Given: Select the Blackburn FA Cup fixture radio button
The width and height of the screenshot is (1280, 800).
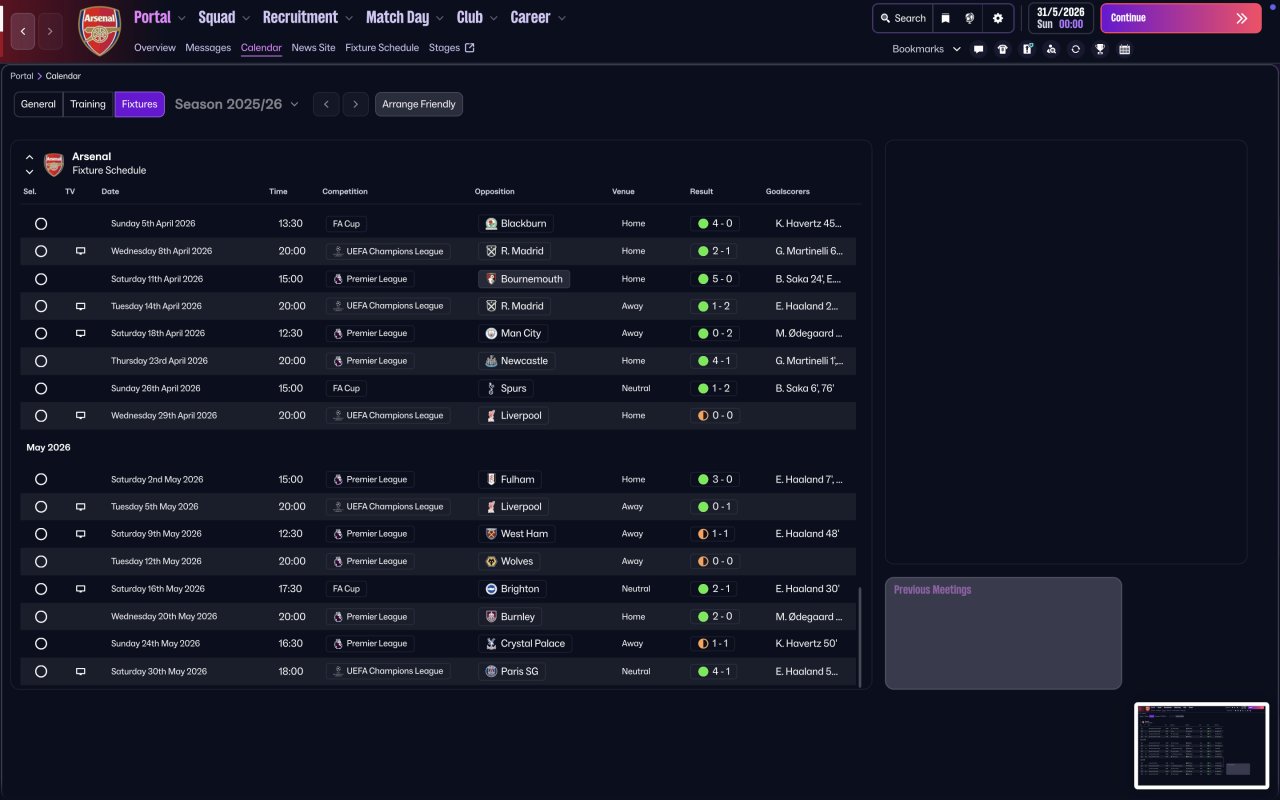Looking at the screenshot, I should [x=41, y=224].
